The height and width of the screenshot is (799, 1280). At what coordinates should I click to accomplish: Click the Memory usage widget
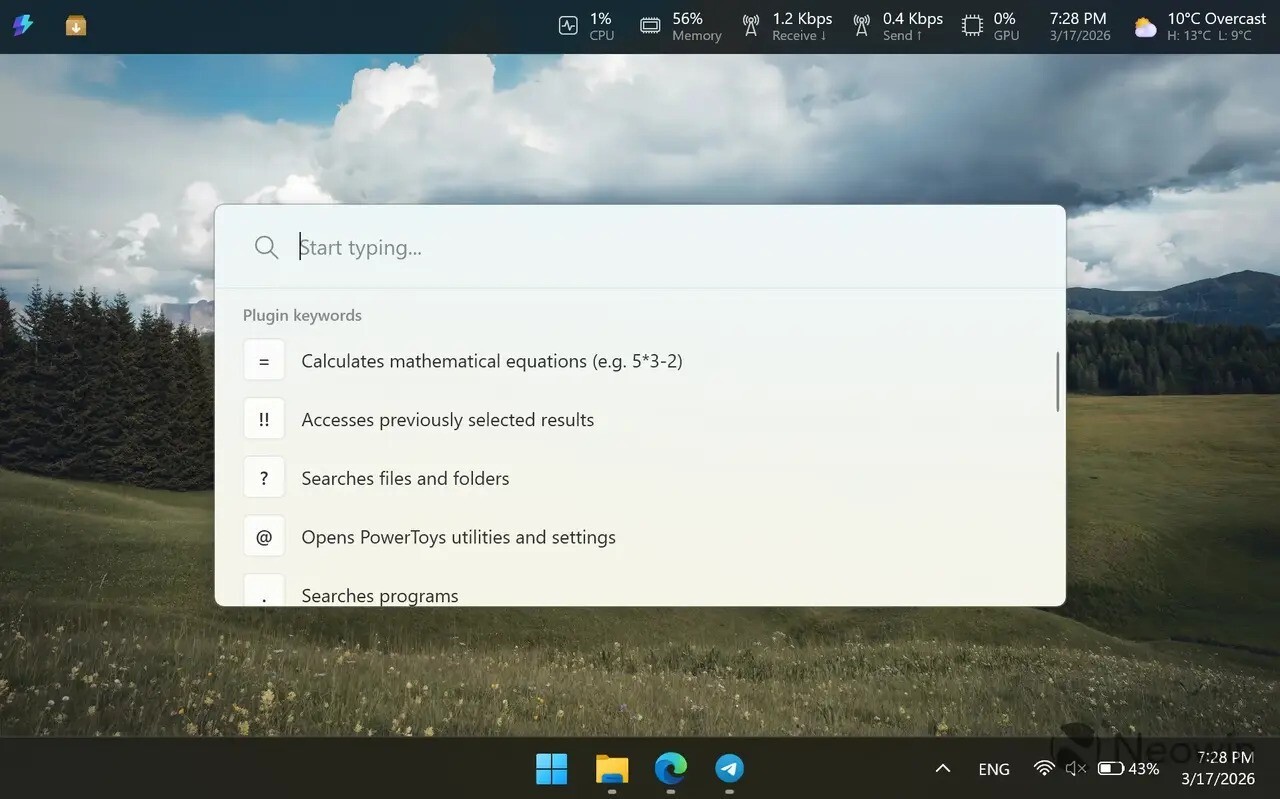point(681,26)
